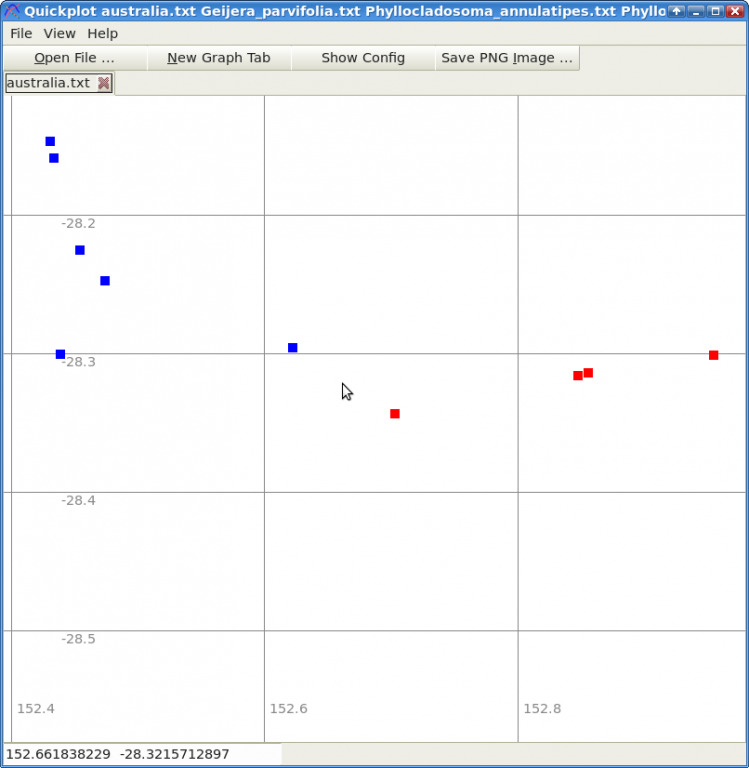Click the lone red point near 152.7

pyautogui.click(x=395, y=414)
